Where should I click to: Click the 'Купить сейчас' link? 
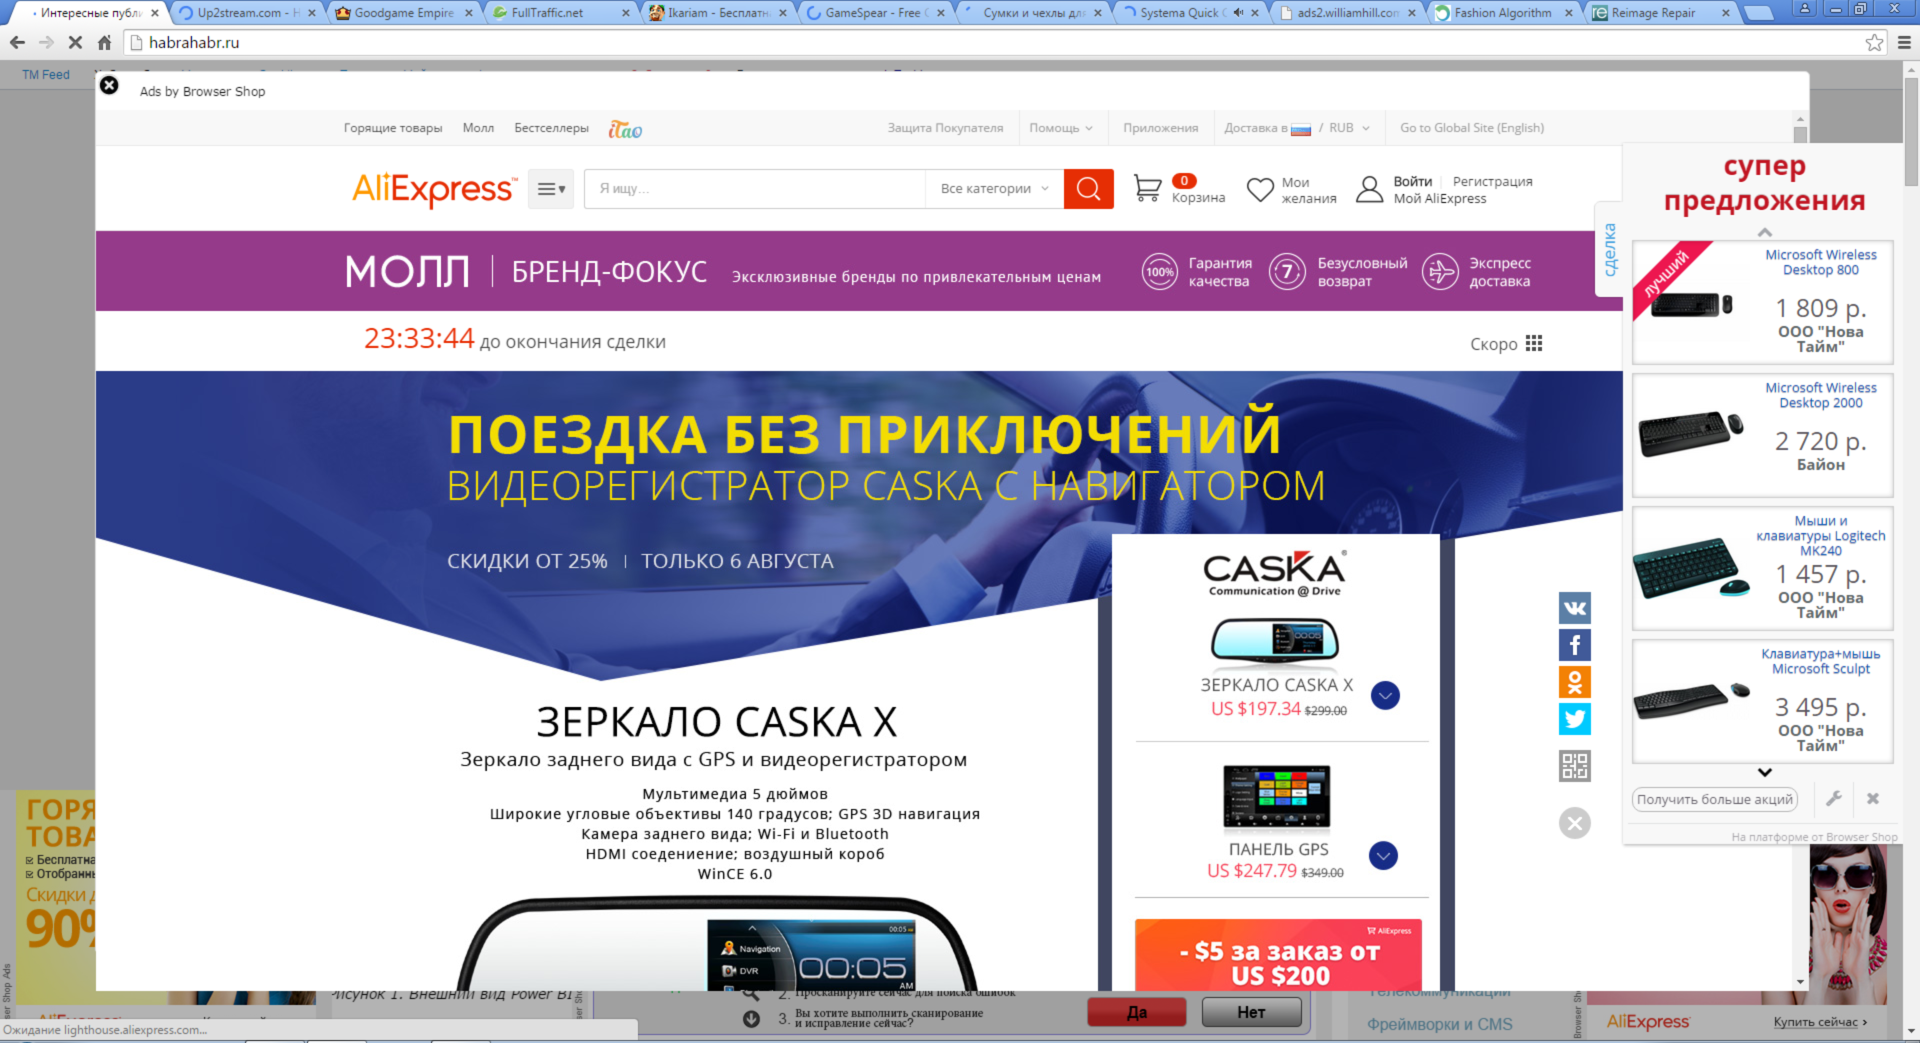pyautogui.click(x=1820, y=1021)
